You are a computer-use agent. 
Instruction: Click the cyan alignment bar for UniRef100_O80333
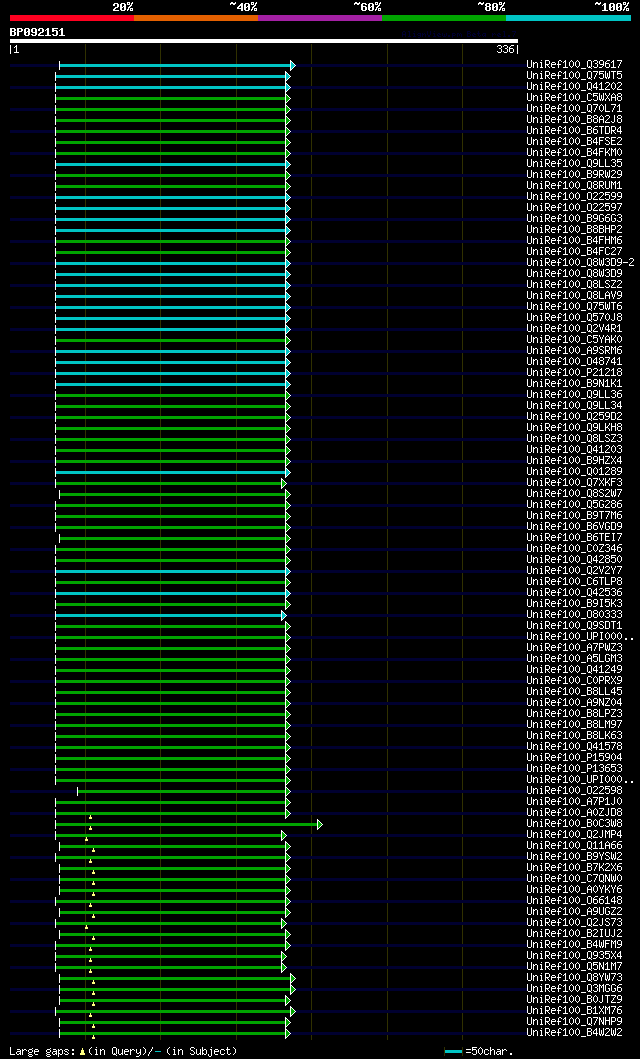pos(168,615)
